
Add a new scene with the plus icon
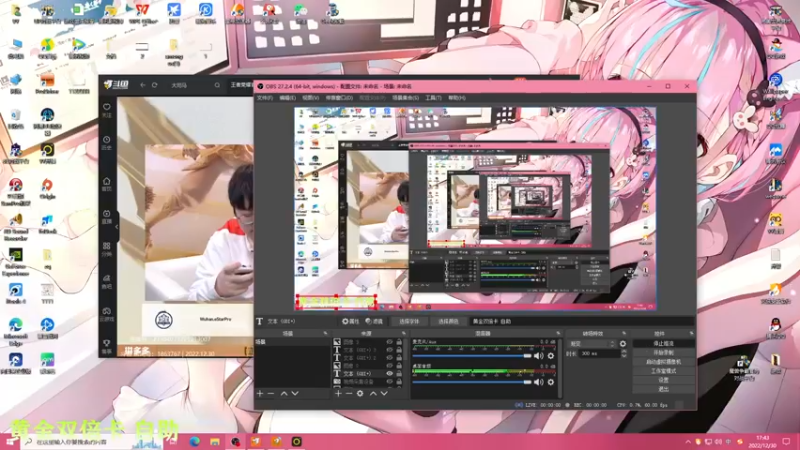click(x=260, y=393)
